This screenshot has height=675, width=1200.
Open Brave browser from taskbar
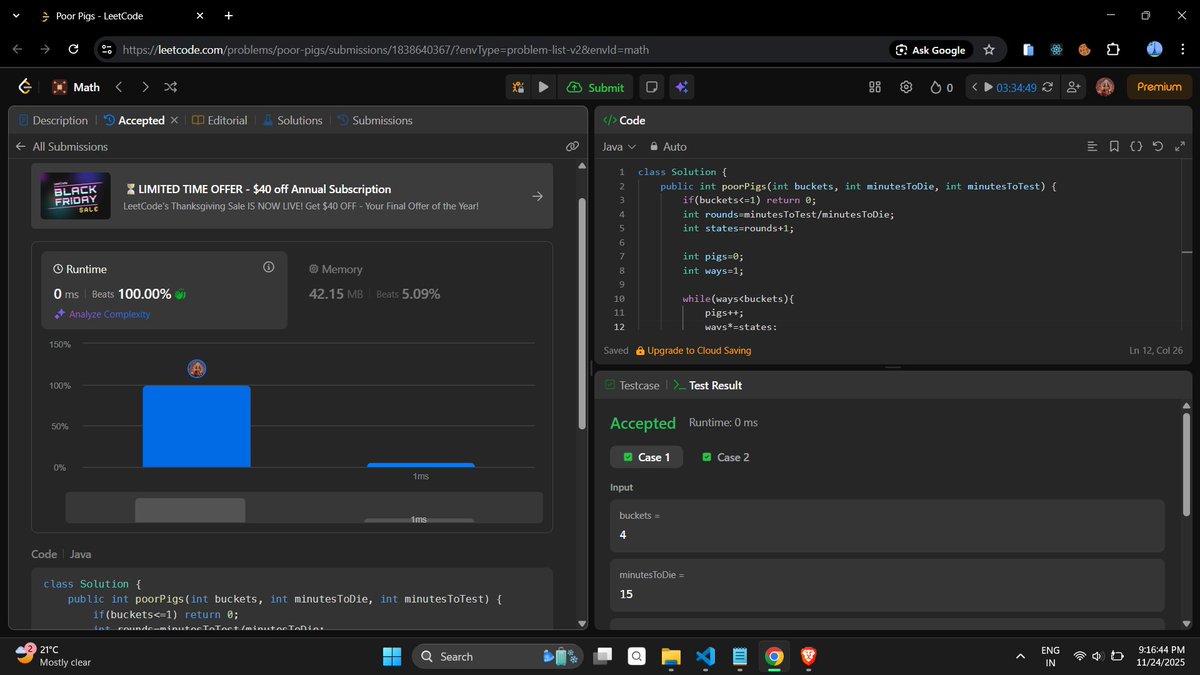coord(807,656)
